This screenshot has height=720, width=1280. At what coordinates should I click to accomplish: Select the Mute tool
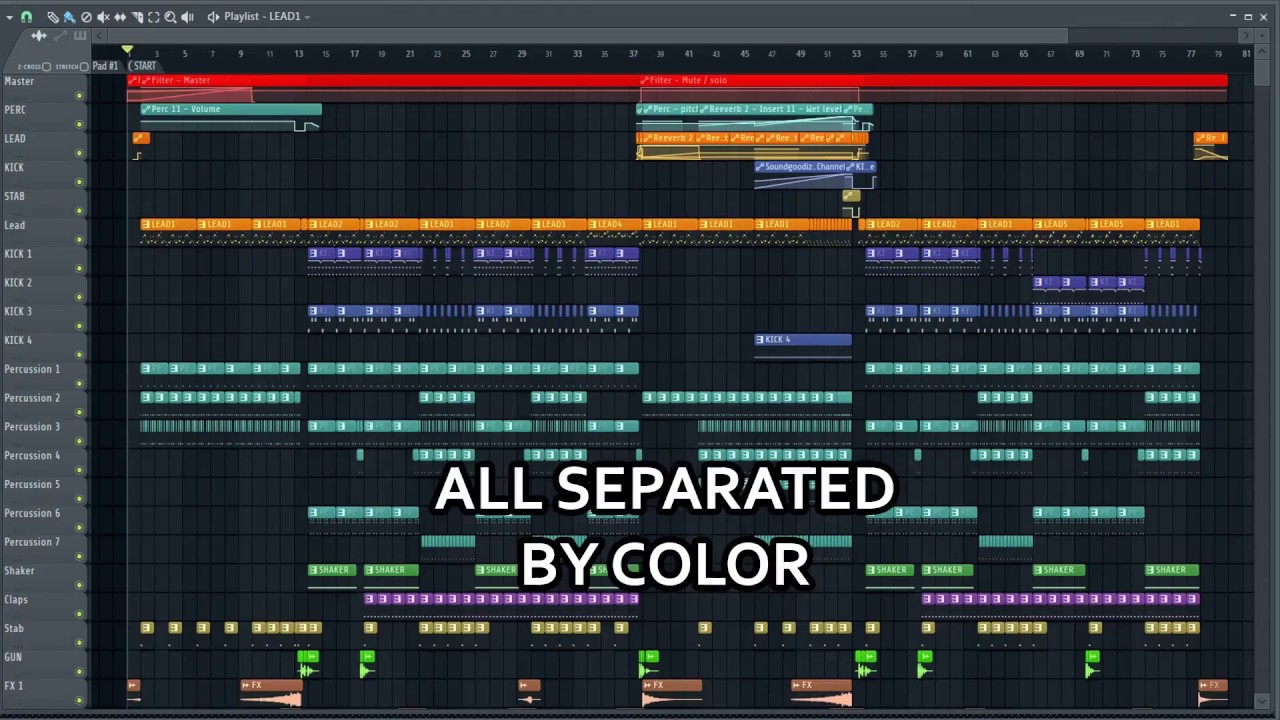tap(103, 17)
